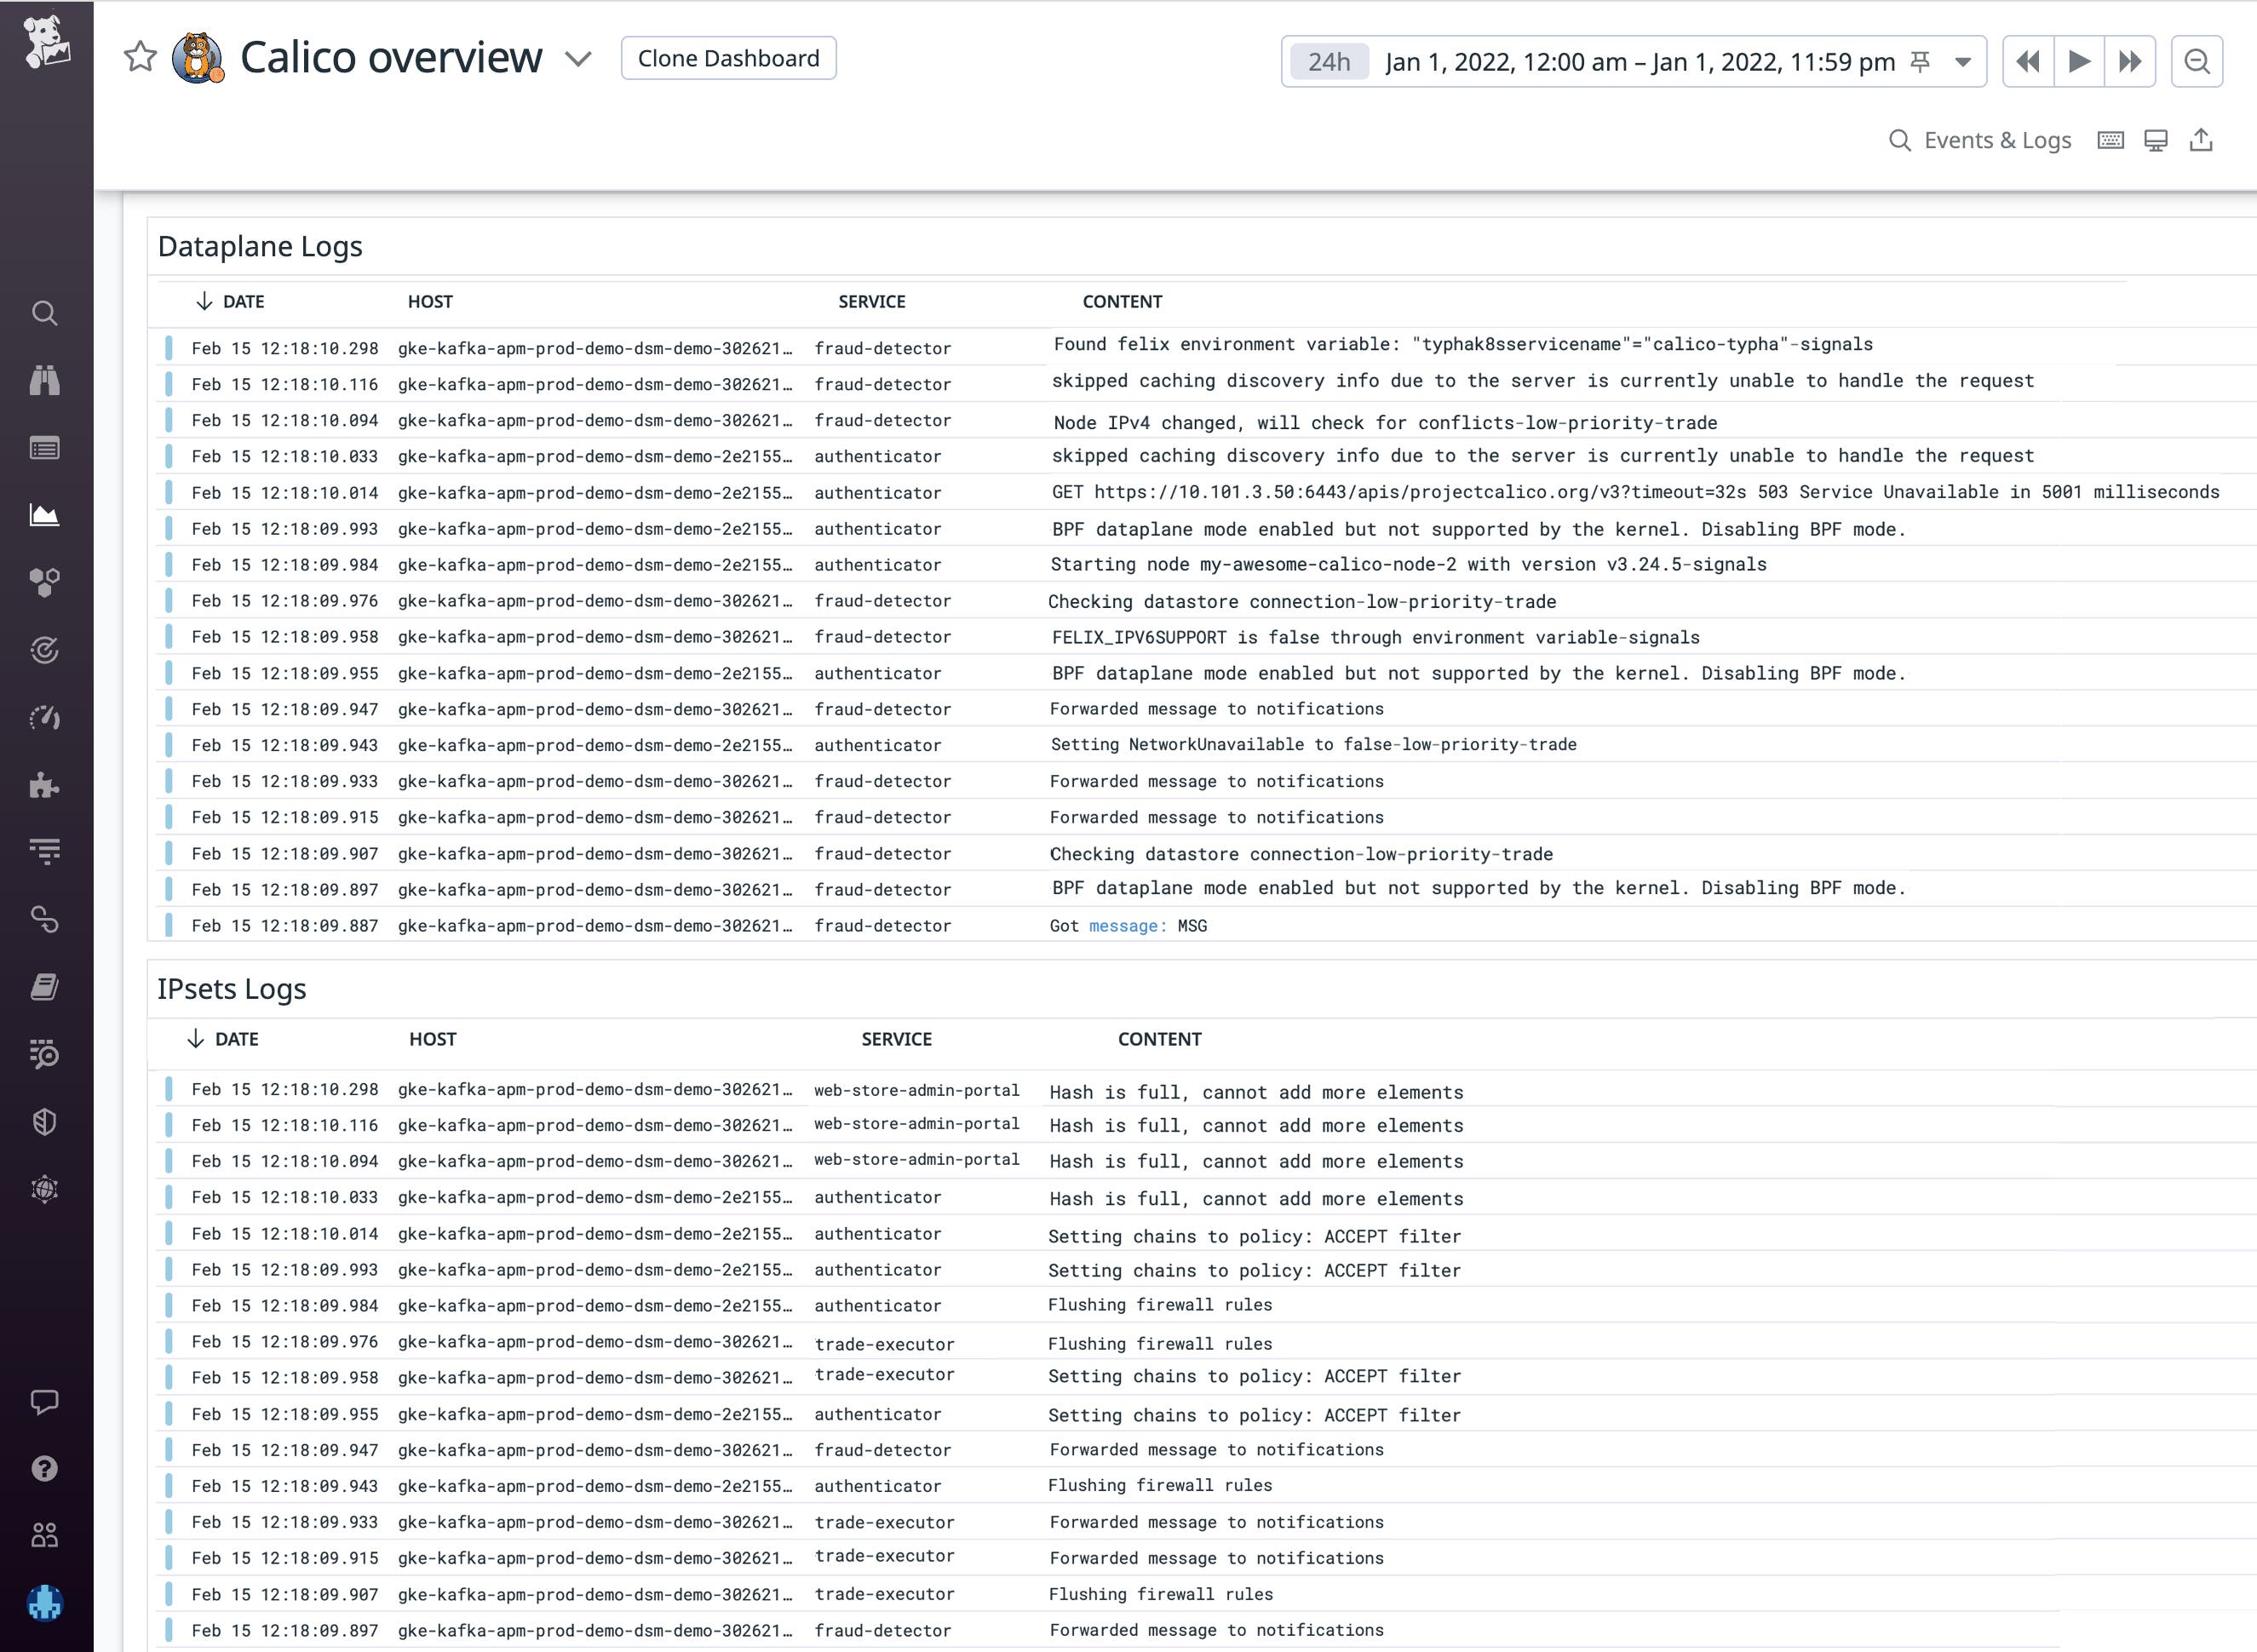Click the Clone Dashboard button
2257x1652 pixels.
(728, 58)
